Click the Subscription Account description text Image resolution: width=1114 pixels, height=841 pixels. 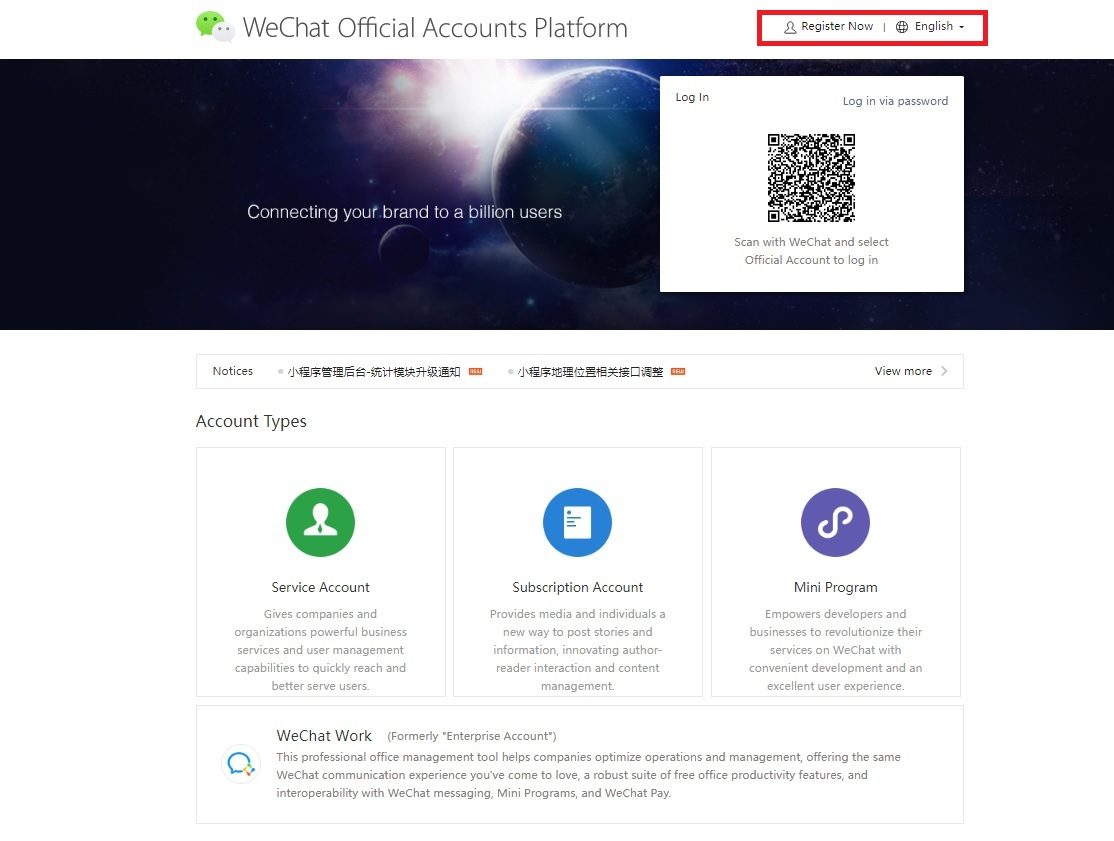[x=578, y=650]
